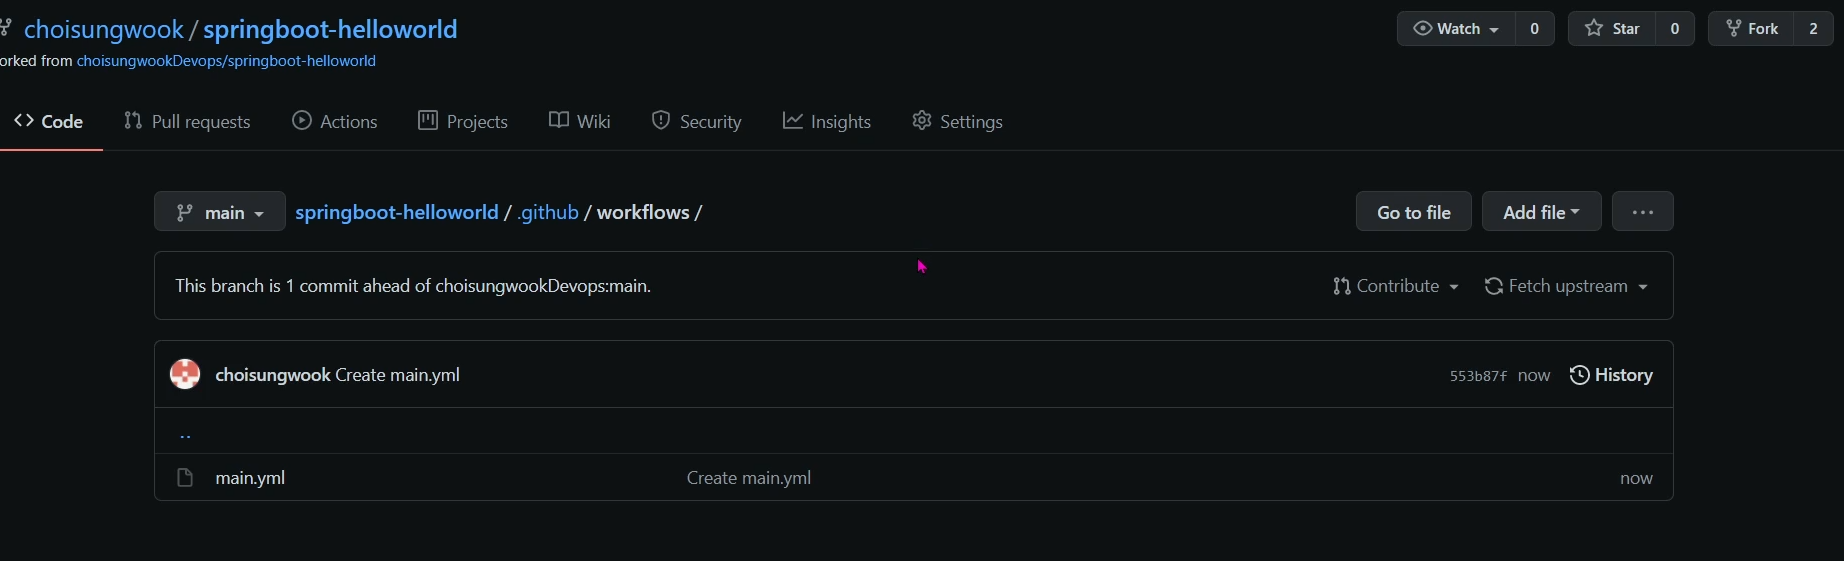Expand the Watch notifications dropdown
Screen dimensions: 1844x561
pos(1456,29)
